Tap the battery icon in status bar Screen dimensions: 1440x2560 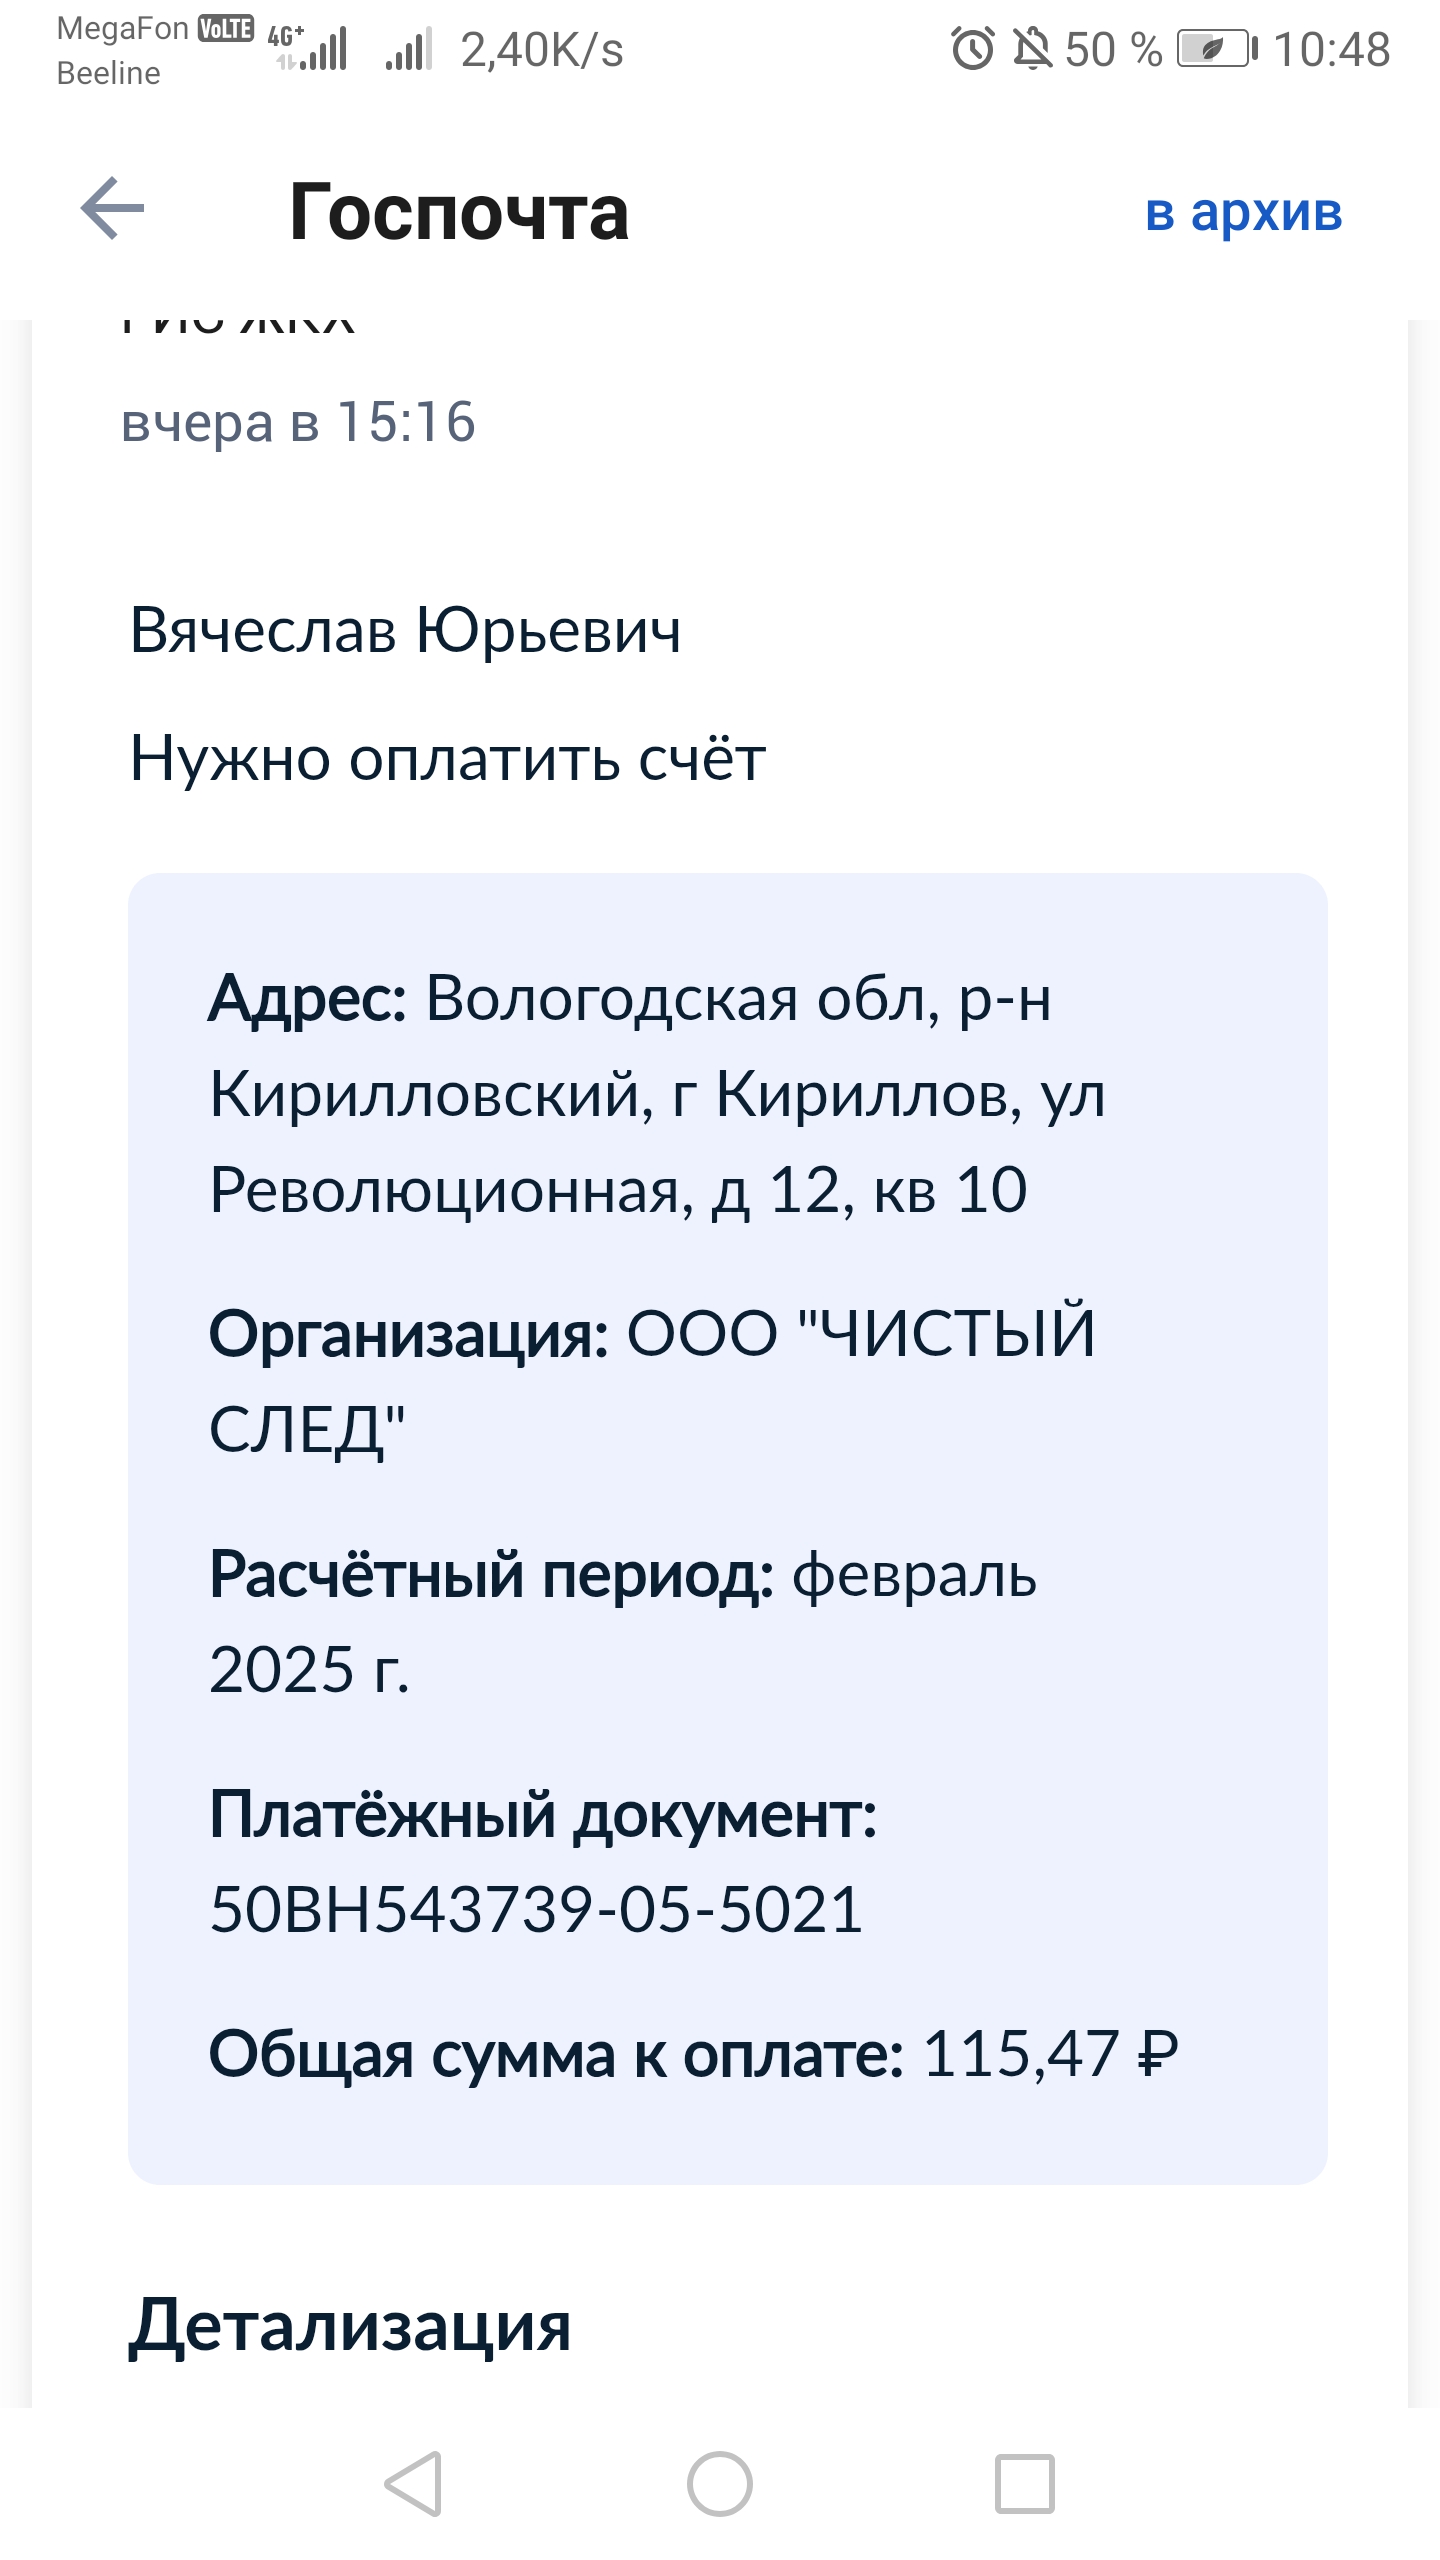pos(1216,49)
